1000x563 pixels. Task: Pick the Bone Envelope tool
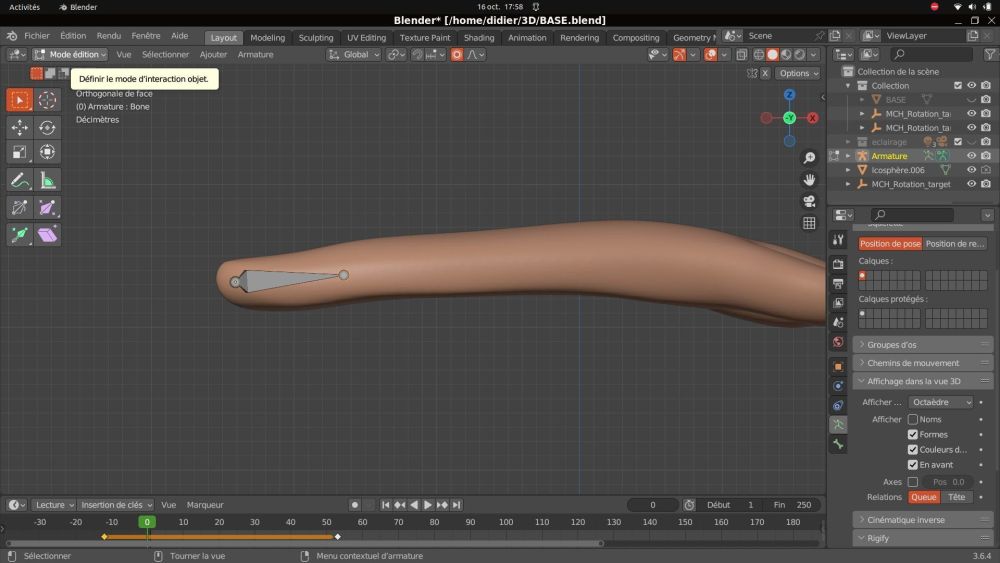click(48, 207)
